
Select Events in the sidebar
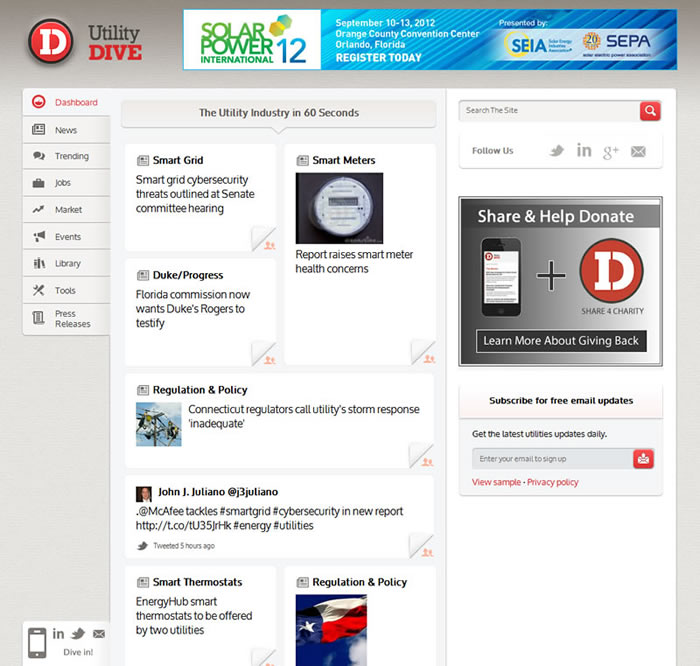(x=67, y=237)
